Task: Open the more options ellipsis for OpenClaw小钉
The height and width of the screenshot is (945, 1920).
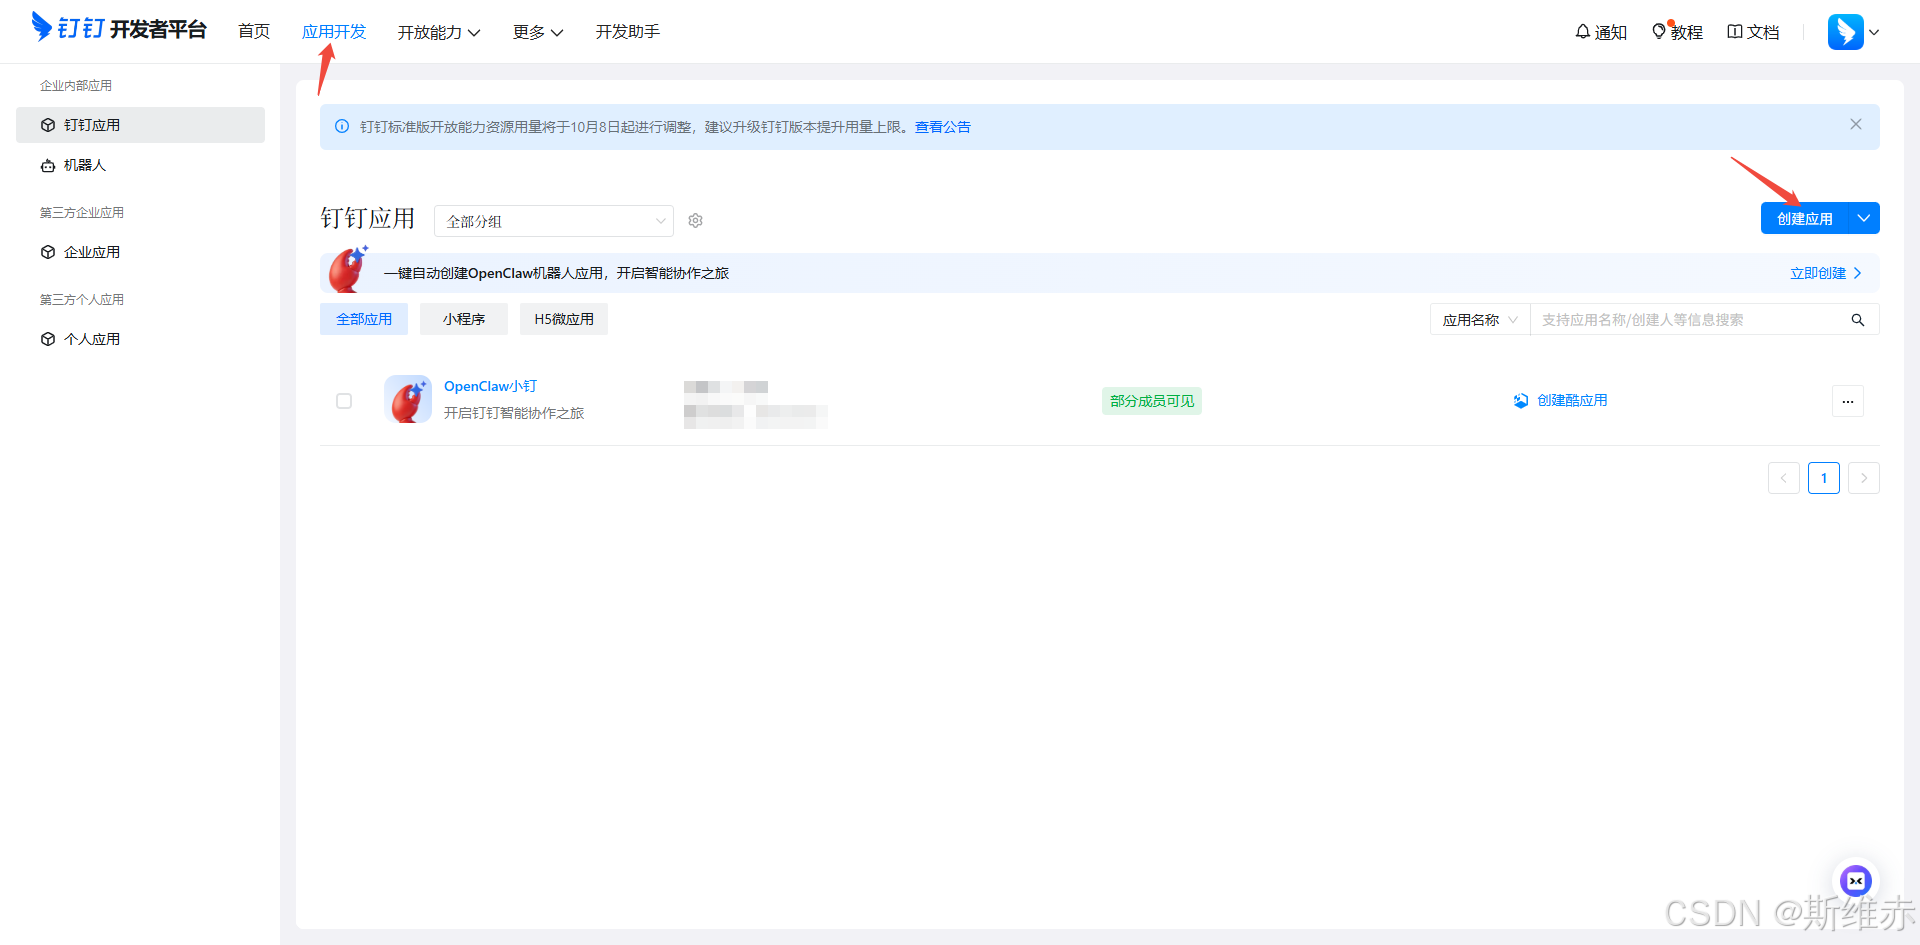Action: tap(1848, 401)
